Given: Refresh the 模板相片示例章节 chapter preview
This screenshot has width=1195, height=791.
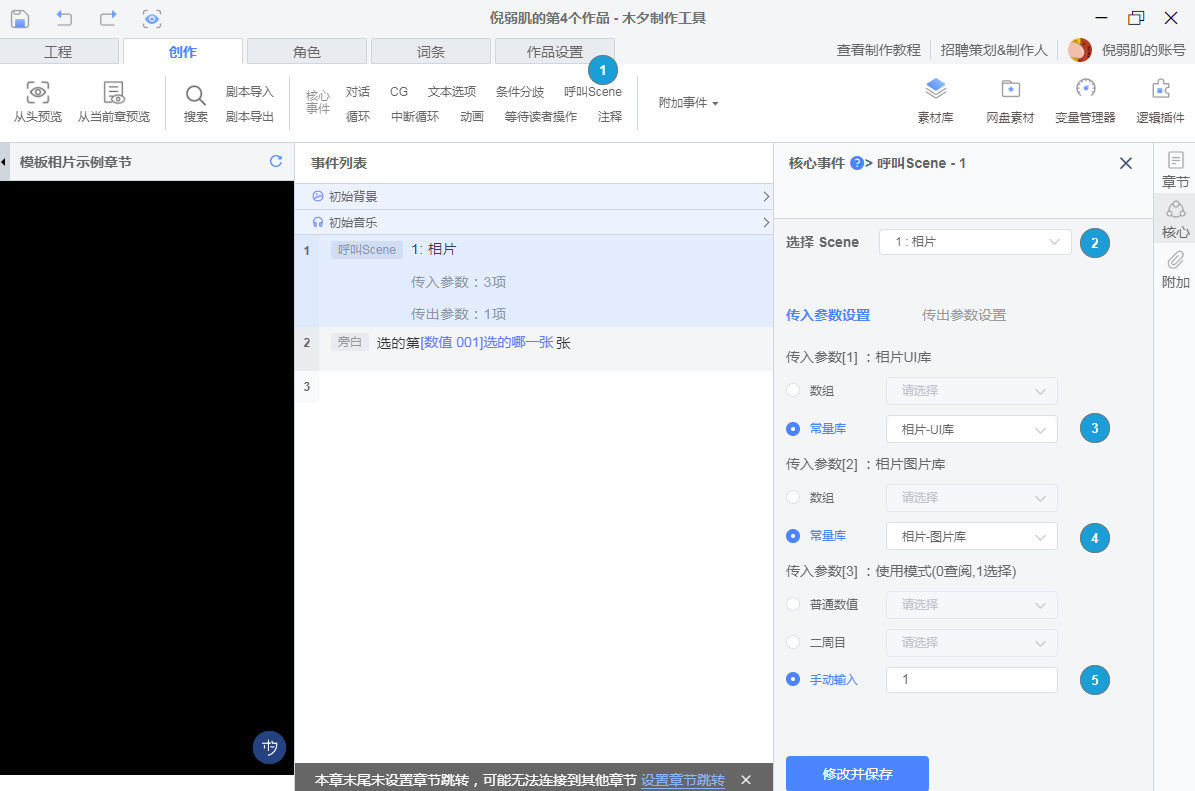Looking at the screenshot, I should point(276,162).
